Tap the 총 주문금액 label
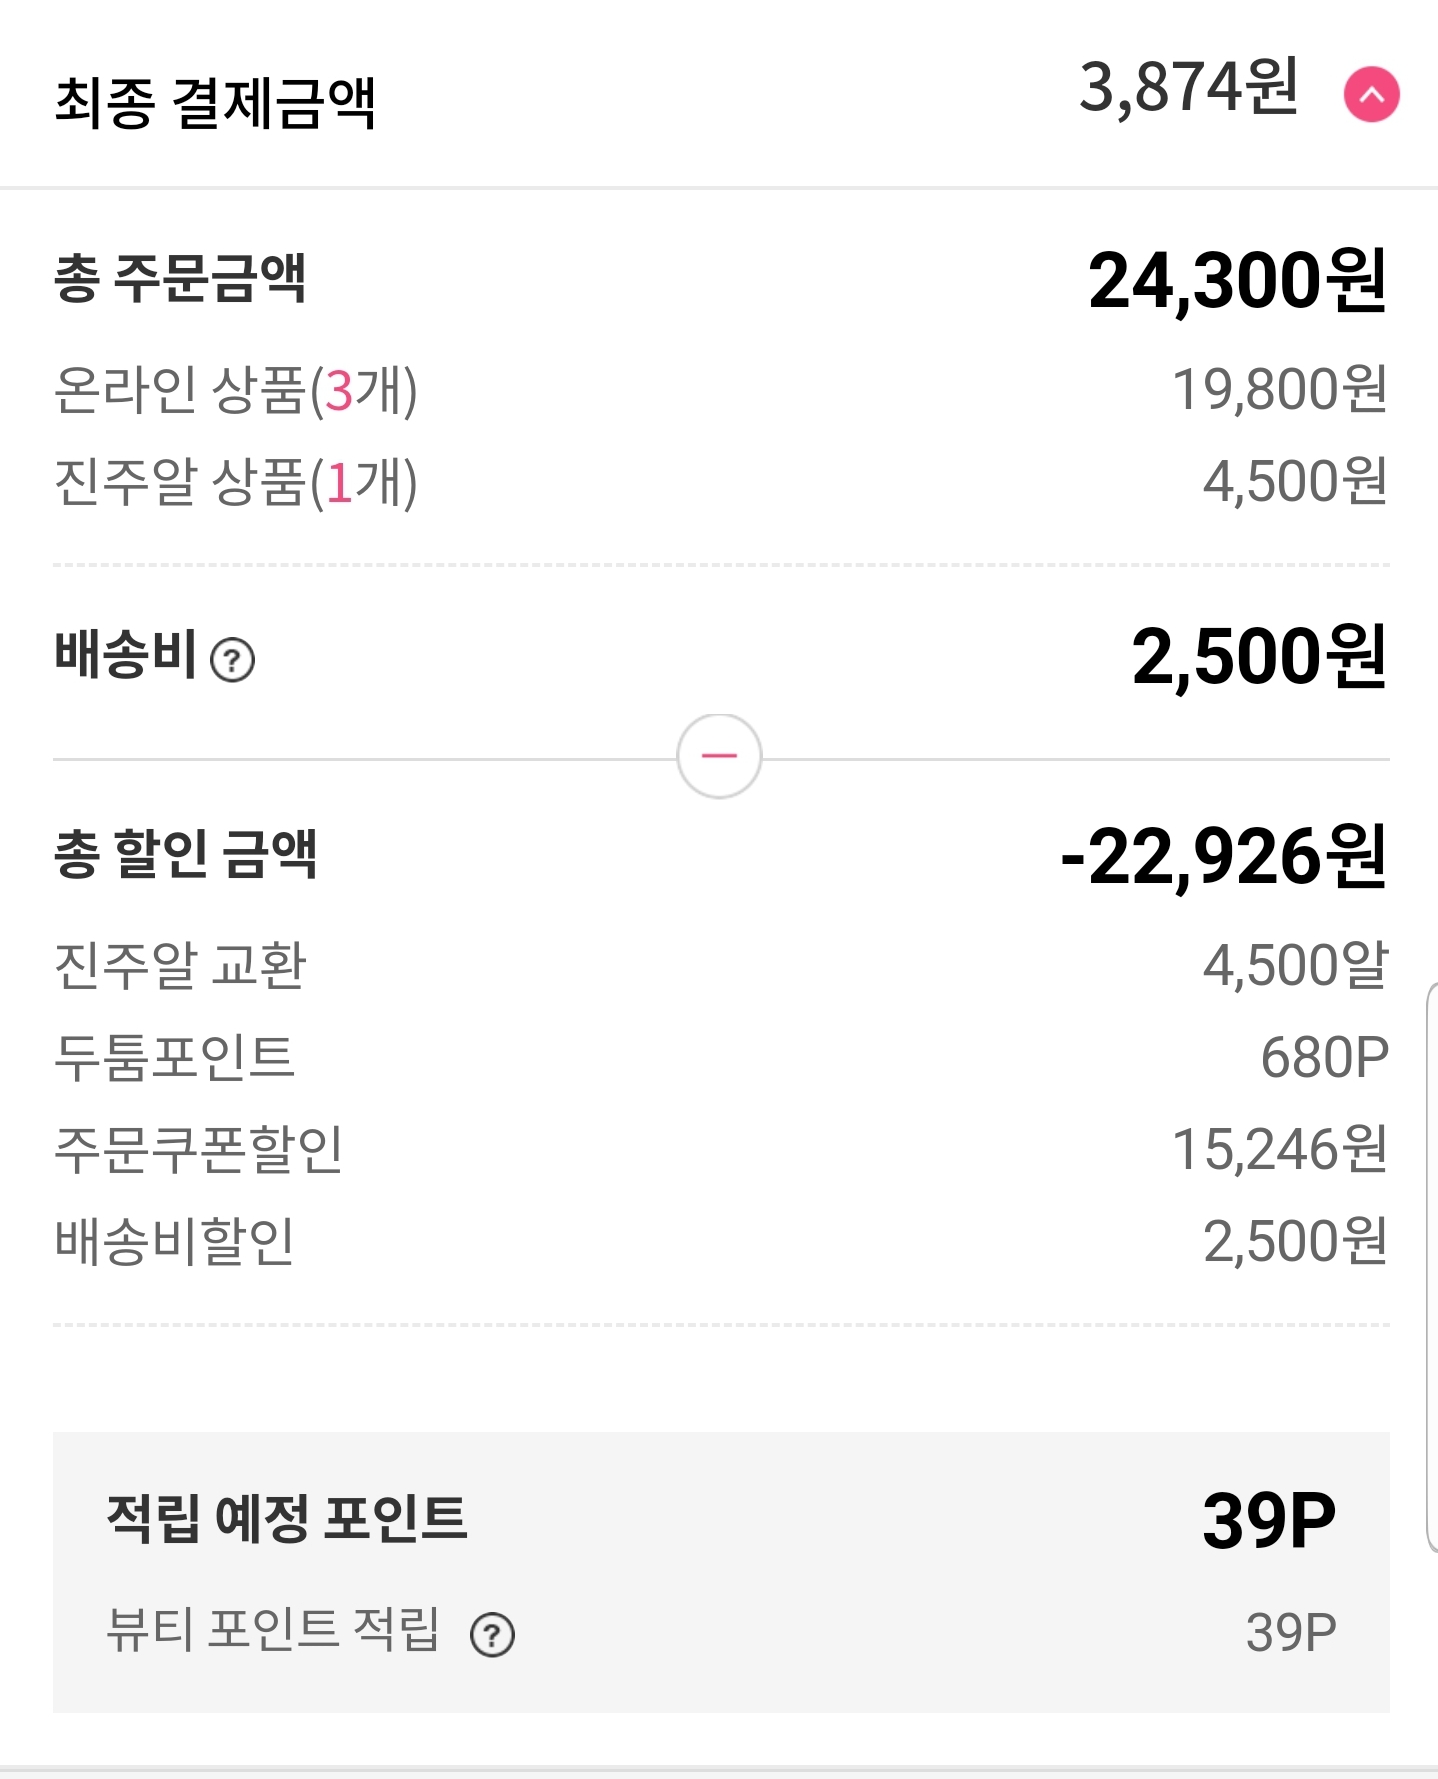1438x1779 pixels. pos(180,278)
